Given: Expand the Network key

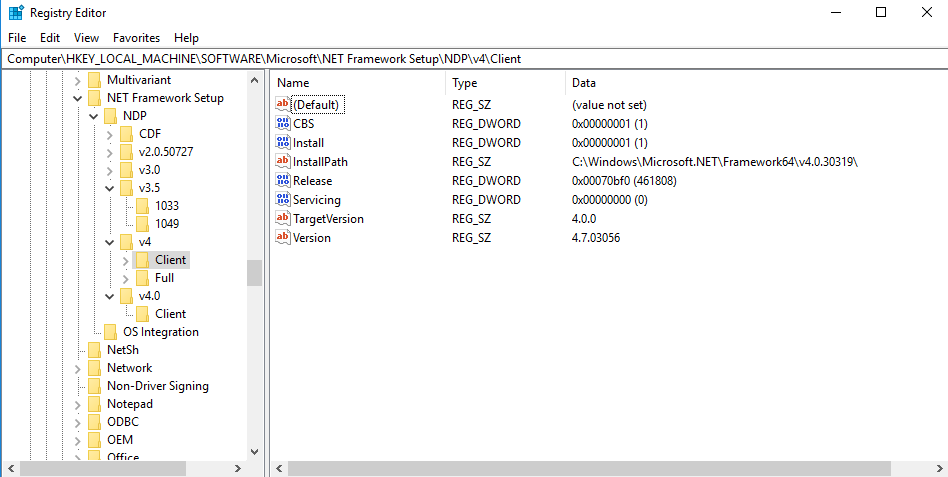Looking at the screenshot, I should pyautogui.click(x=77, y=368).
